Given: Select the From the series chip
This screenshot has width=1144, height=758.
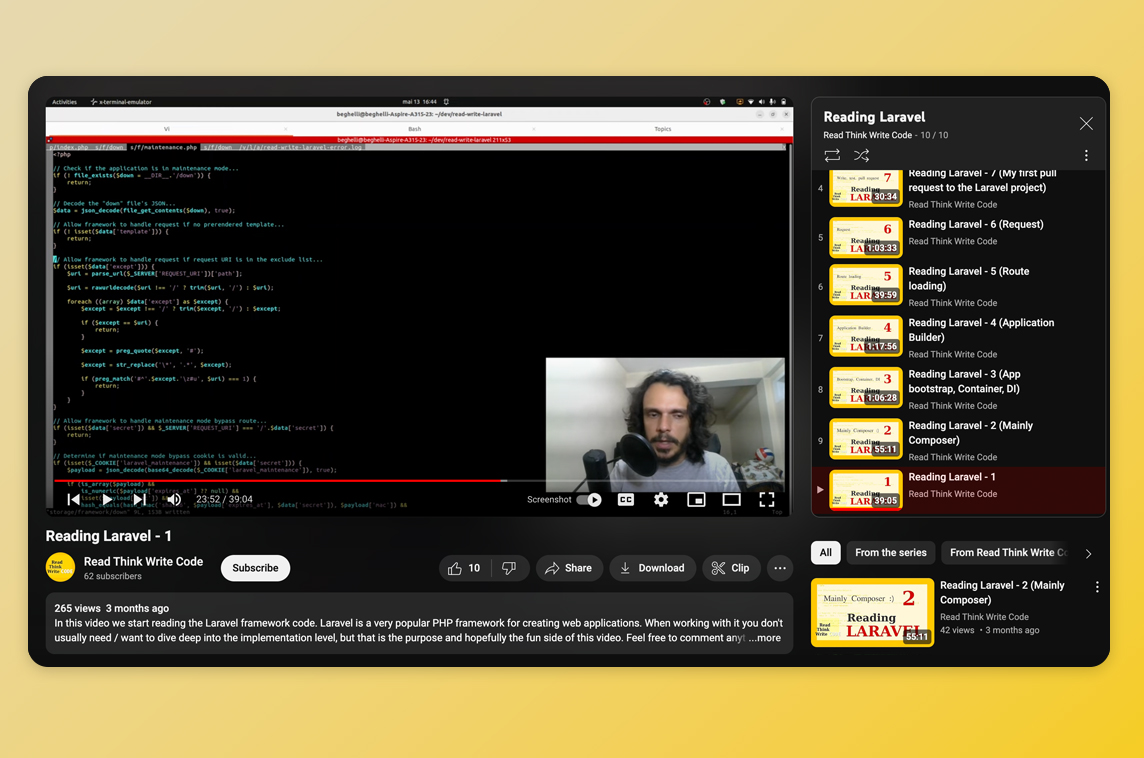Looking at the screenshot, I should coord(891,553).
